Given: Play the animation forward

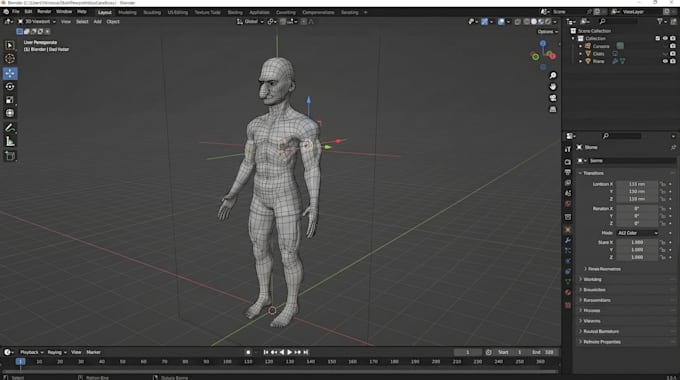Looking at the screenshot, I should click(290, 352).
